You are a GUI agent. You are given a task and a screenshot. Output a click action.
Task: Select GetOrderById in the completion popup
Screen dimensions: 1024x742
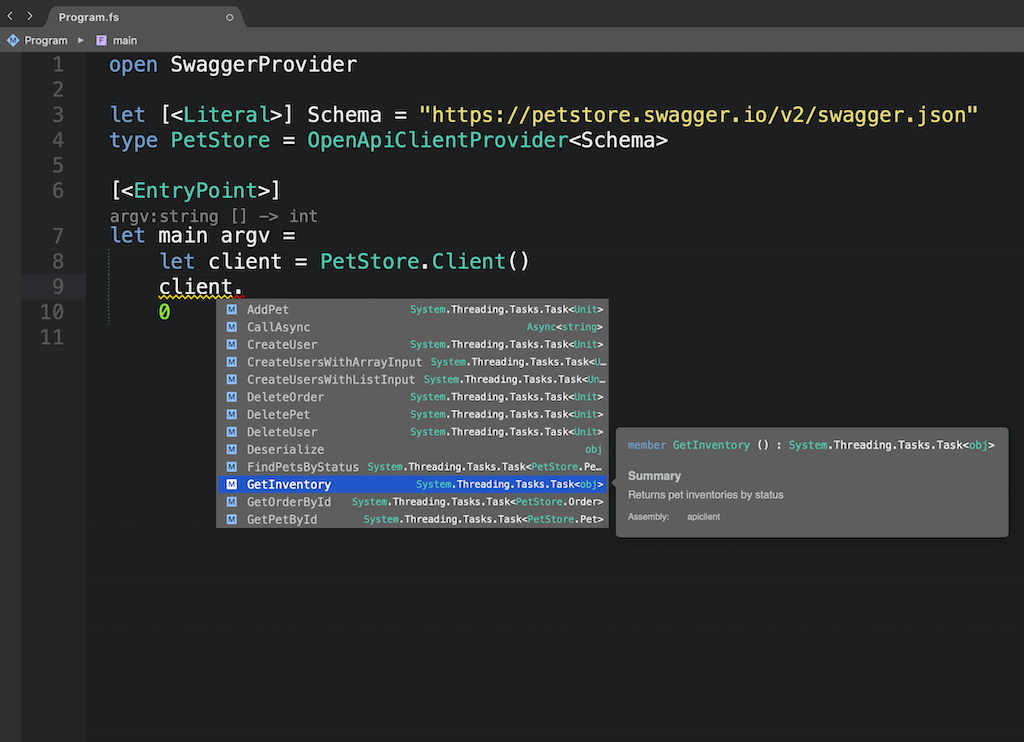tap(412, 502)
